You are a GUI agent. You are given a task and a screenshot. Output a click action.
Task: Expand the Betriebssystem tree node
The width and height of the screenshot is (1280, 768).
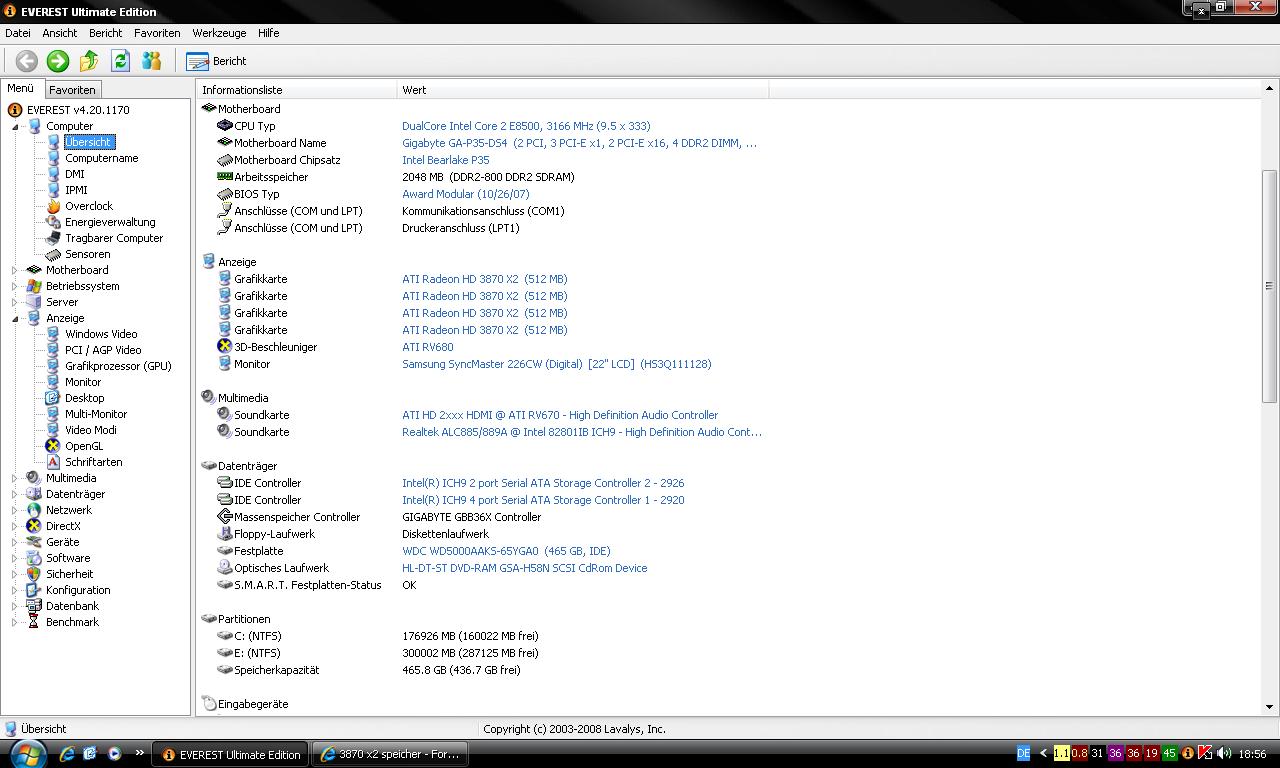tap(15, 286)
